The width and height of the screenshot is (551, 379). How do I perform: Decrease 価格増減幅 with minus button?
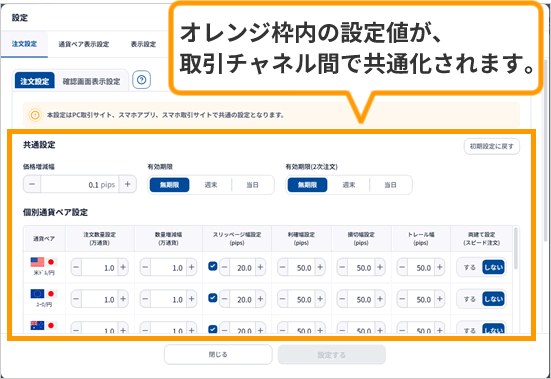(32, 184)
